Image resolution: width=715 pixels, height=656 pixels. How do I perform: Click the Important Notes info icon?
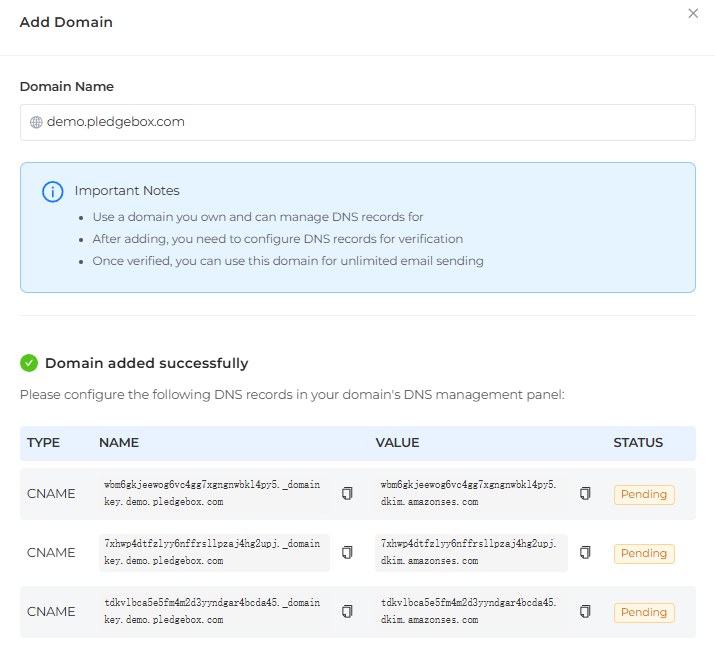pyautogui.click(x=52, y=191)
